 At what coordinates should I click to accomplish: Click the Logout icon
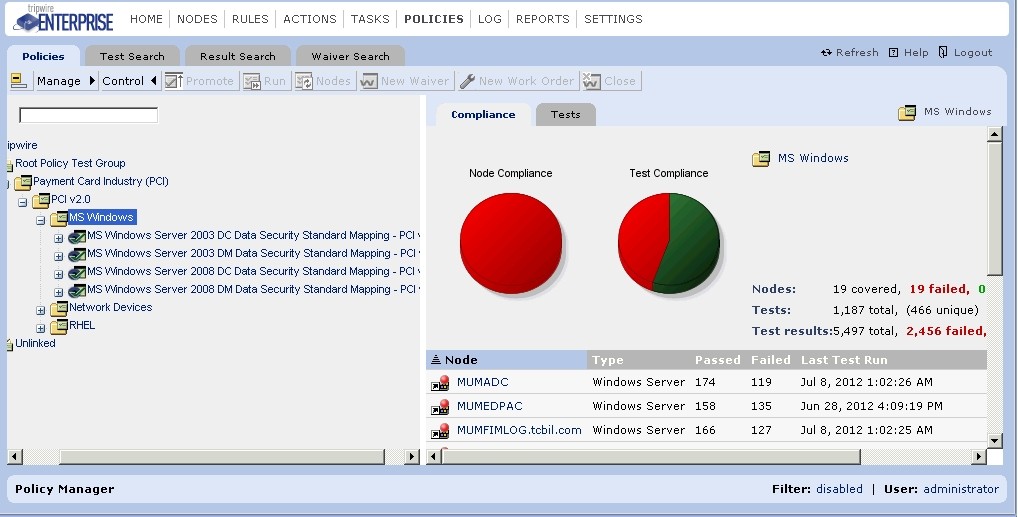point(943,52)
